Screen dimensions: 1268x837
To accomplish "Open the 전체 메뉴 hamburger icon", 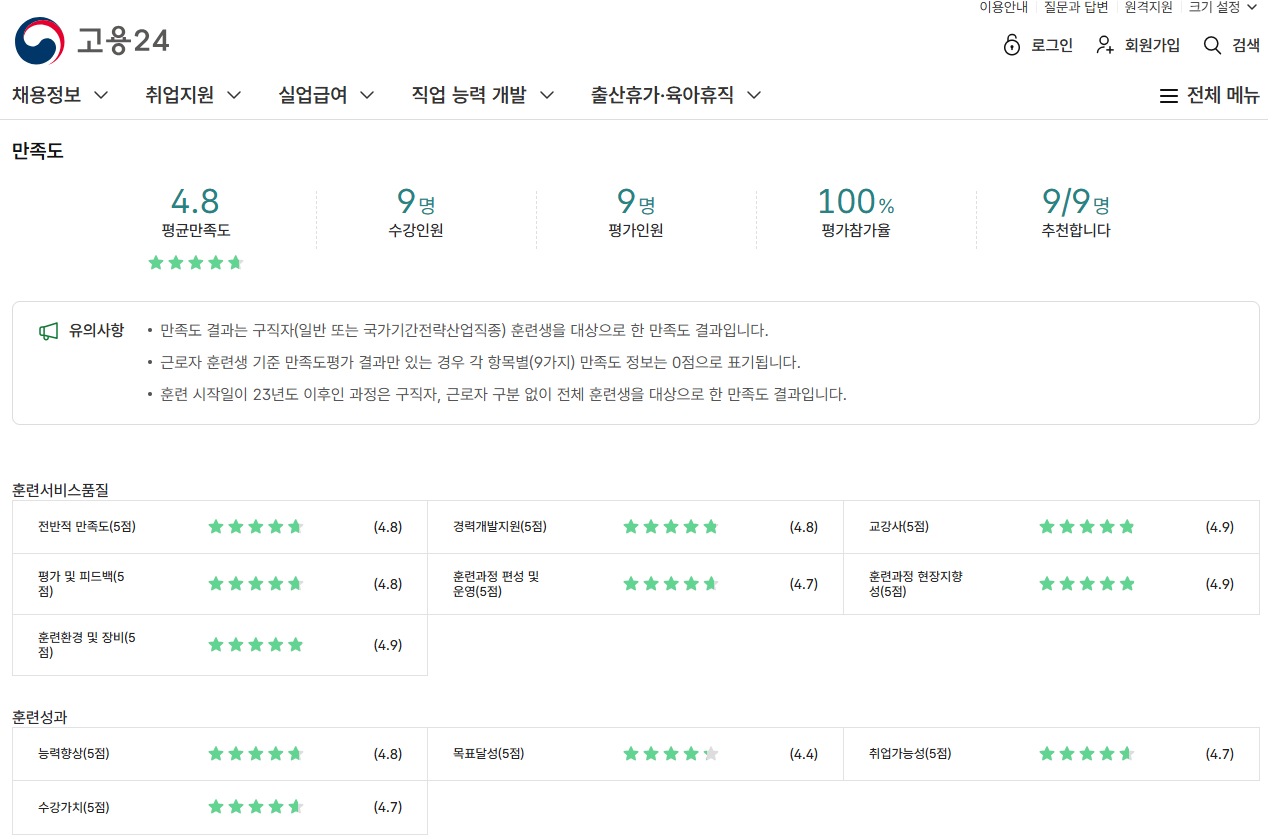I will pos(1168,96).
